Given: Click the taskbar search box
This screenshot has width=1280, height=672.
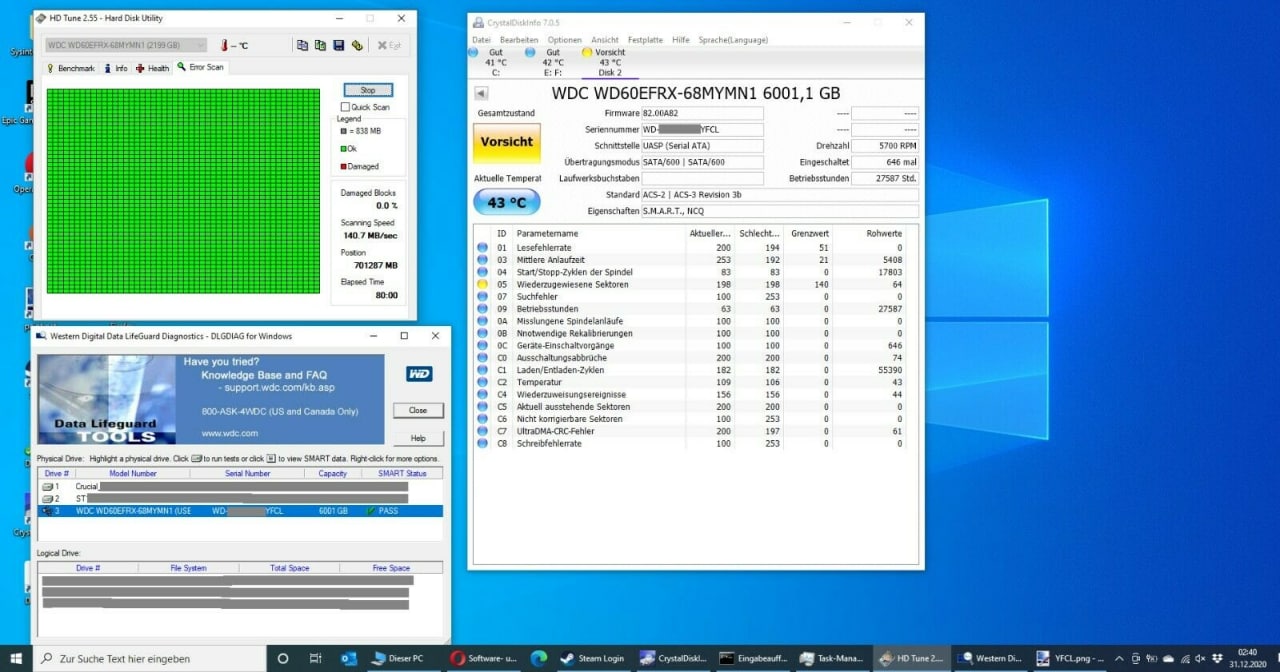Looking at the screenshot, I should click(x=150, y=658).
